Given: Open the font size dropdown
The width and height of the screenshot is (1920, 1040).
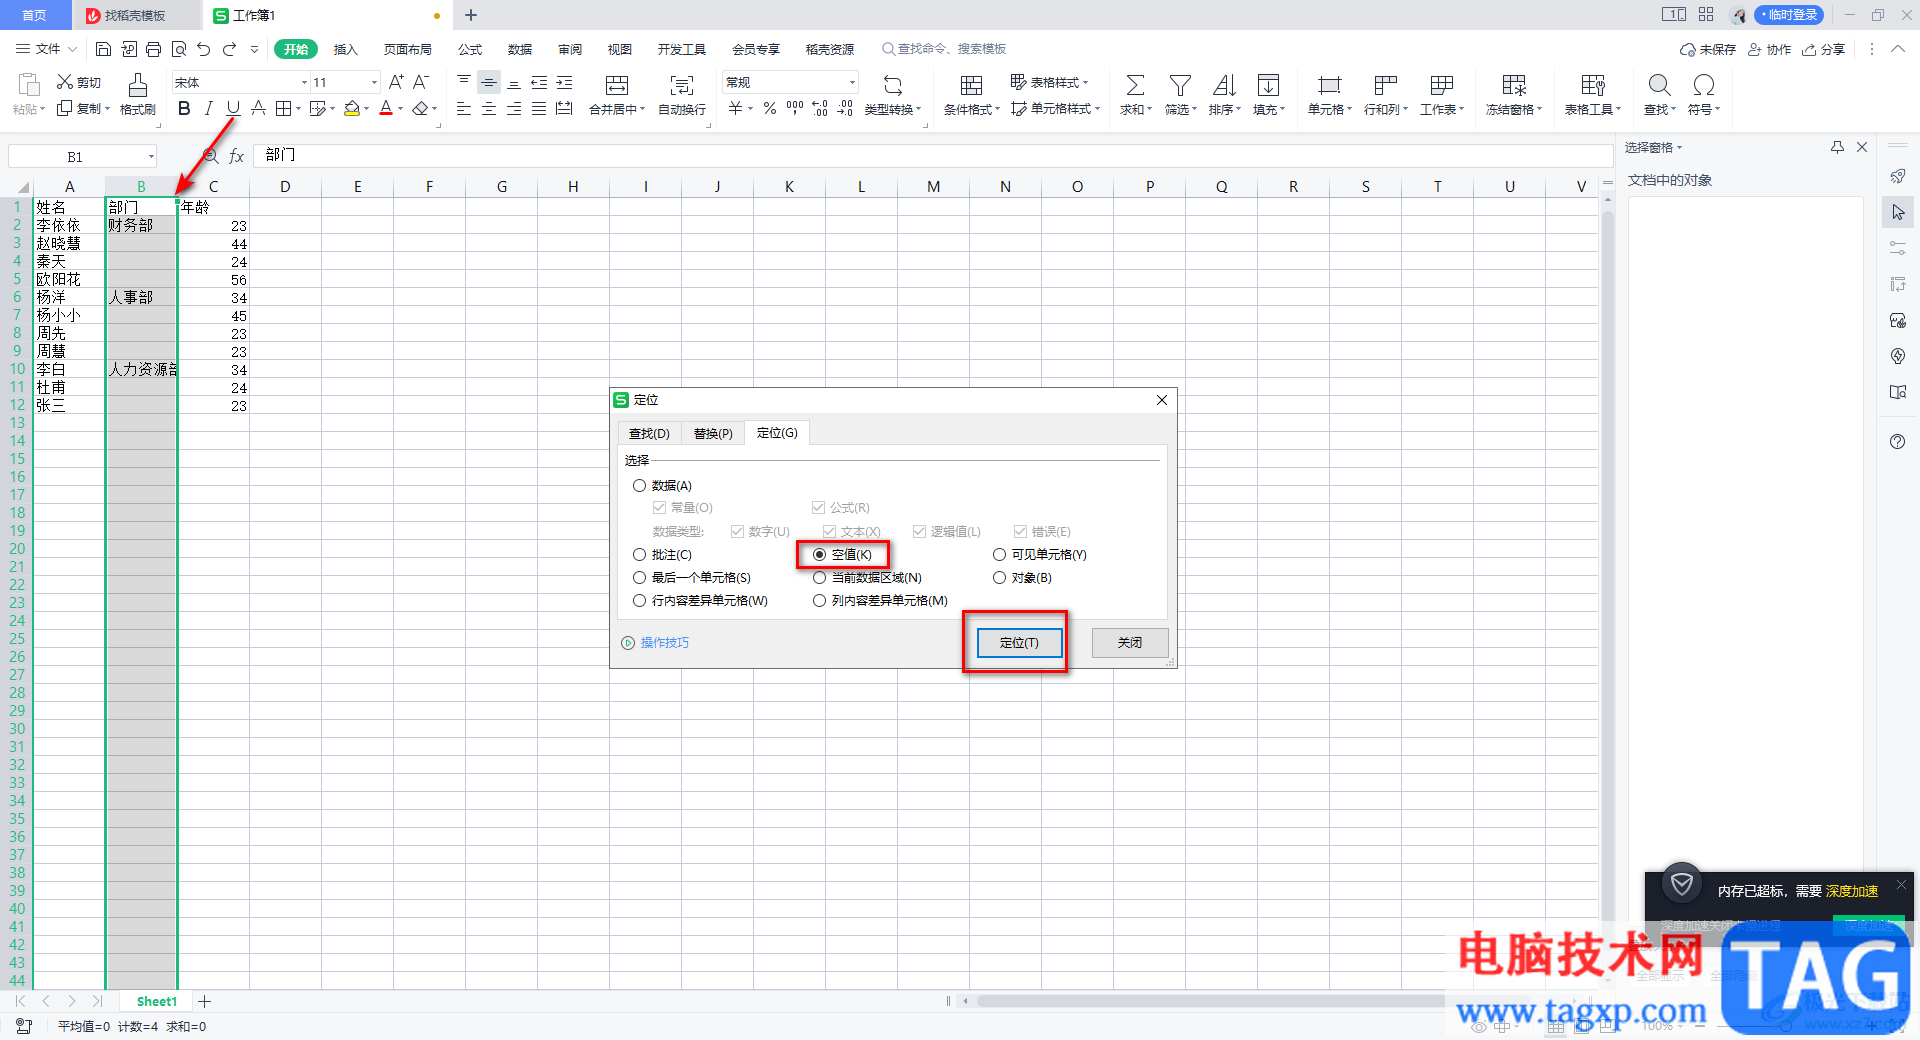Looking at the screenshot, I should tap(374, 82).
